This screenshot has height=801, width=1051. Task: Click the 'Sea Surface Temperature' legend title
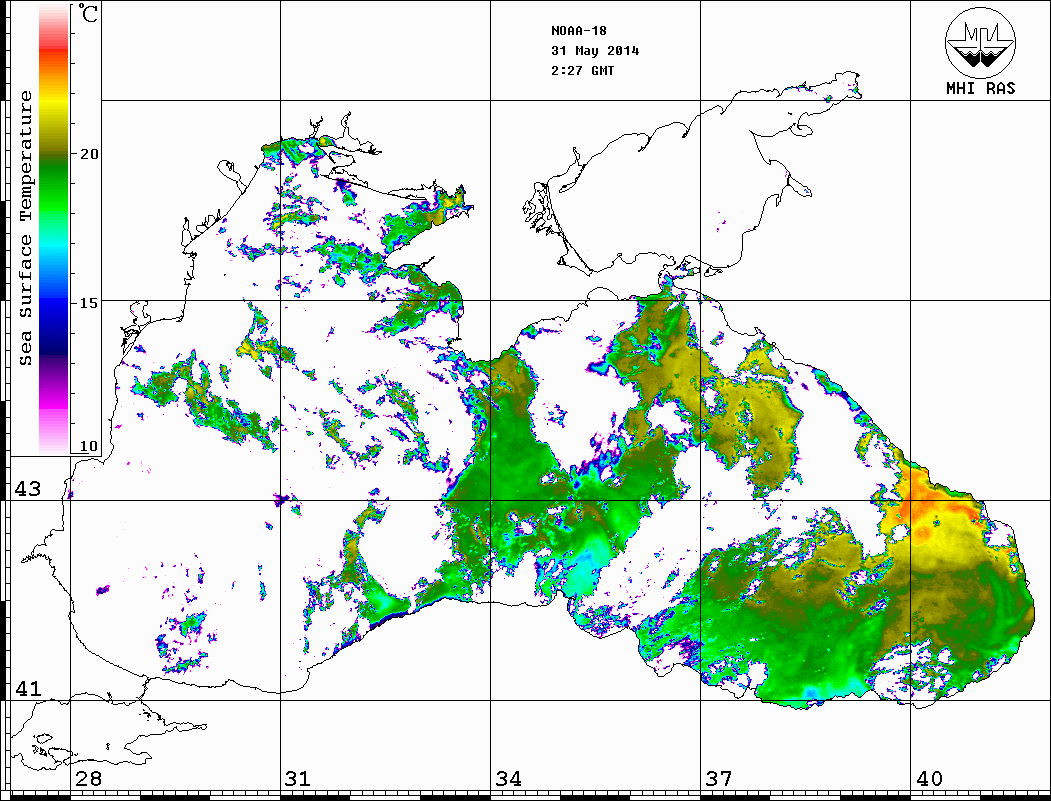coord(25,228)
